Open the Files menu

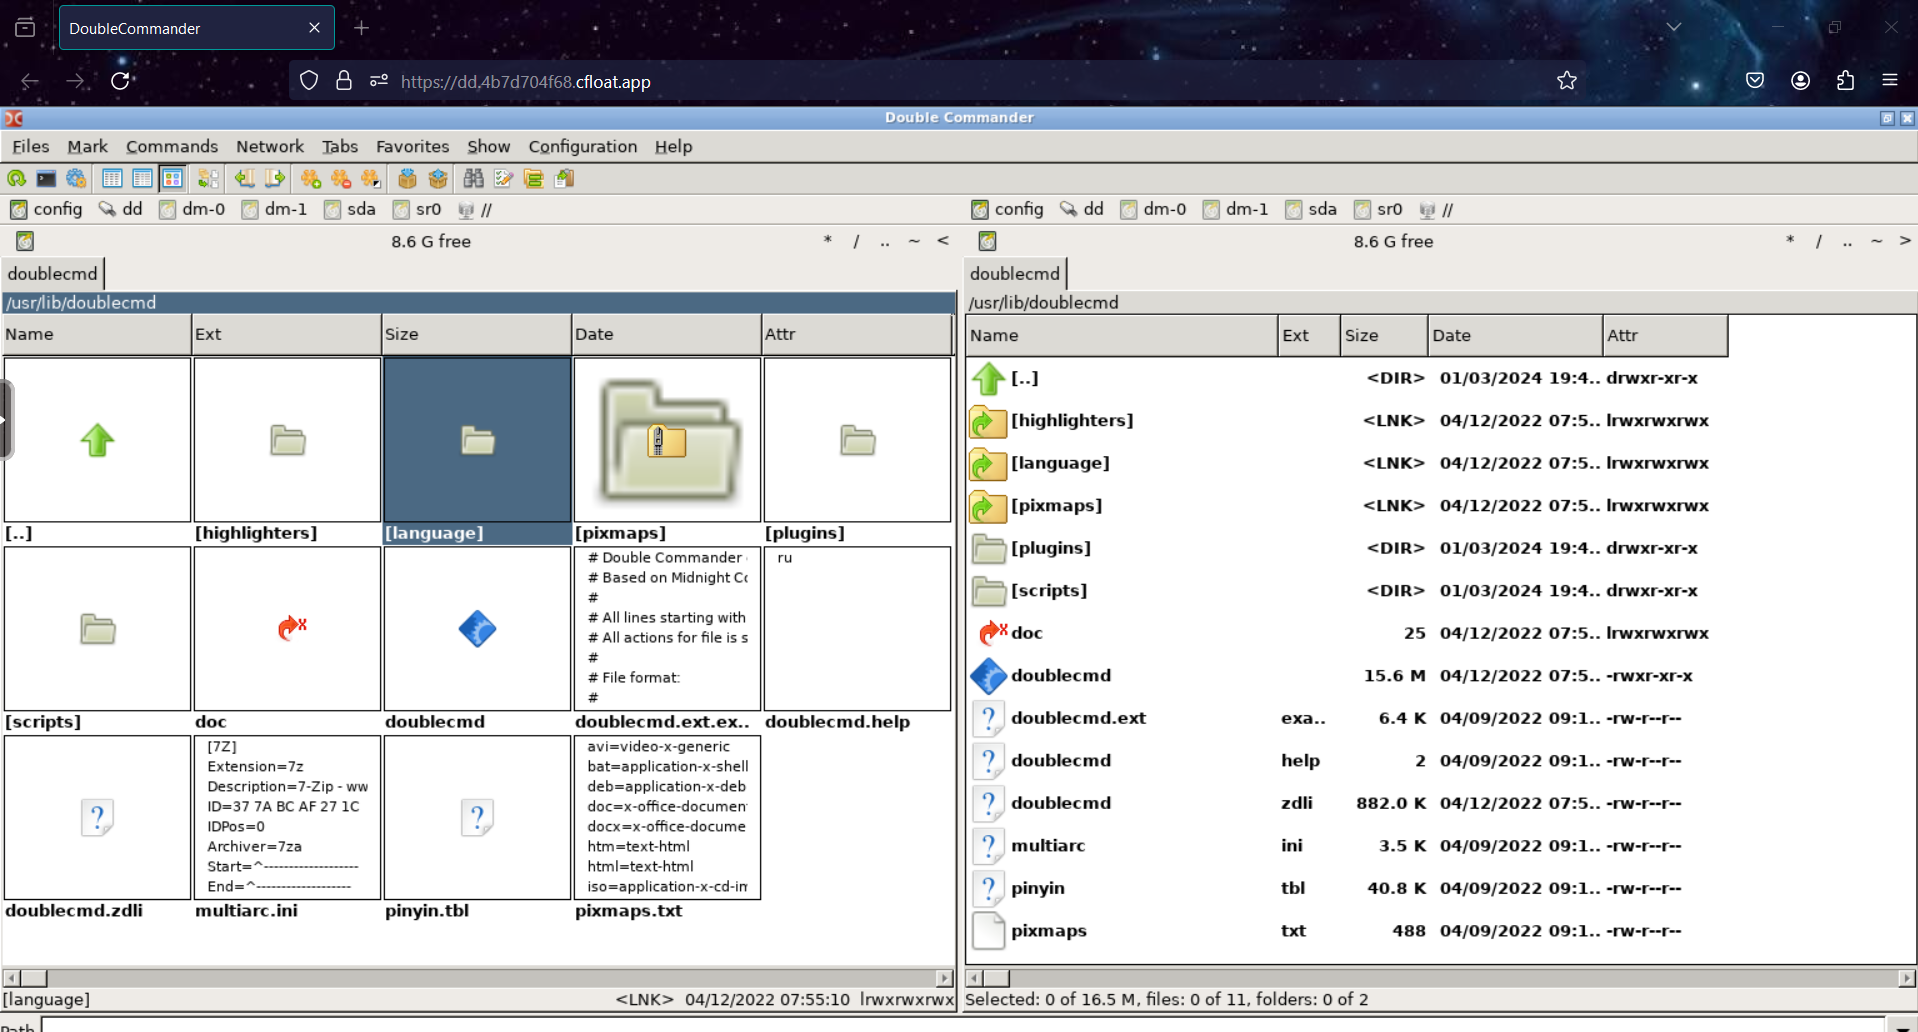30,146
